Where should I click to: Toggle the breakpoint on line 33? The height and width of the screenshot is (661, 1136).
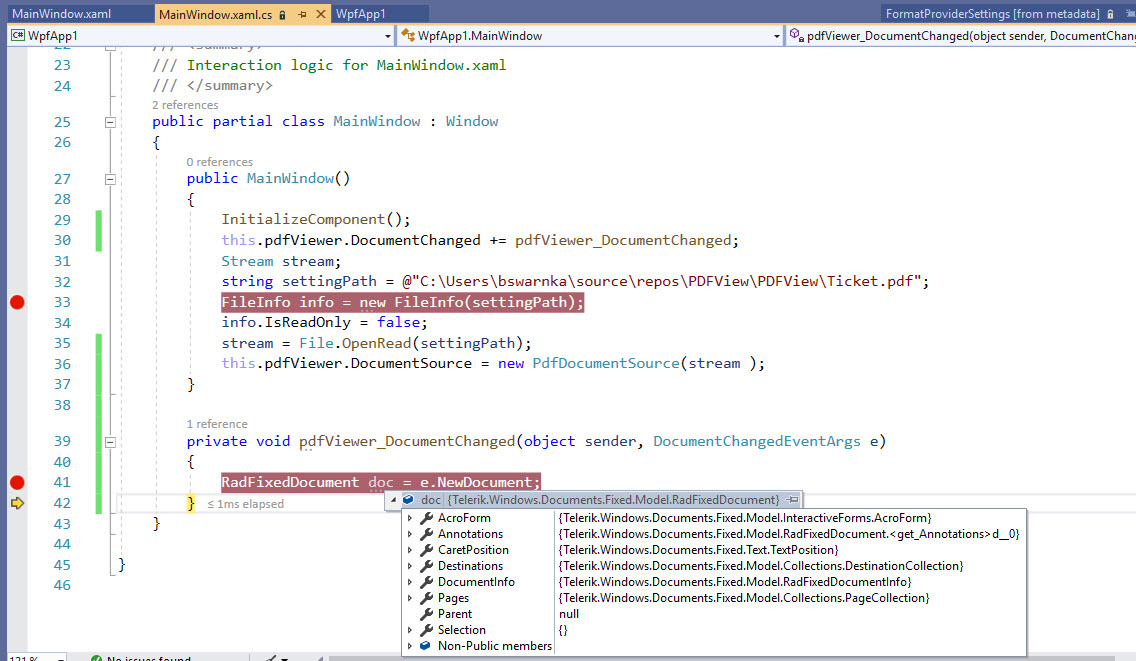point(17,302)
